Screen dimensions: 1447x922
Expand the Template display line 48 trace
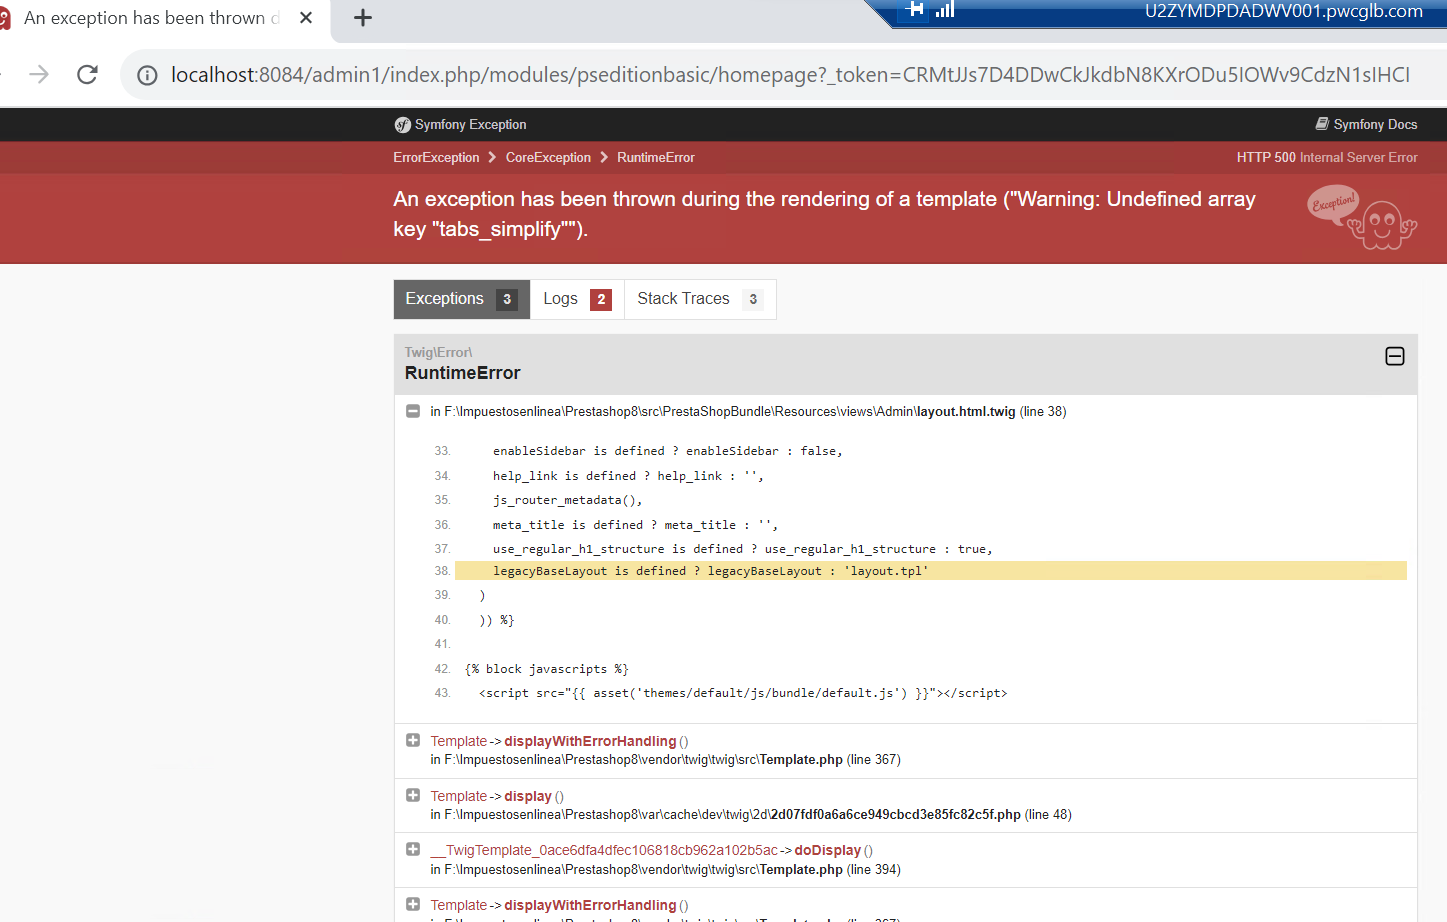pyautogui.click(x=413, y=795)
